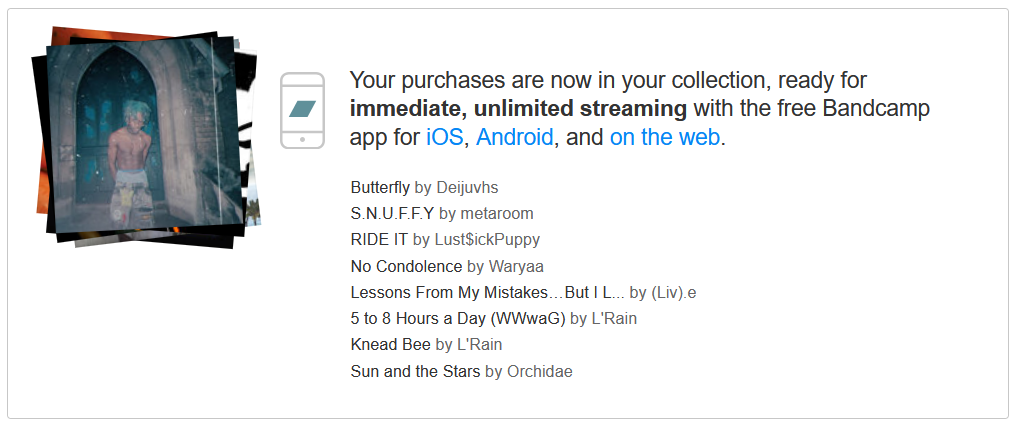Open No Condolence release title
This screenshot has width=1017, height=430.
[x=406, y=267]
